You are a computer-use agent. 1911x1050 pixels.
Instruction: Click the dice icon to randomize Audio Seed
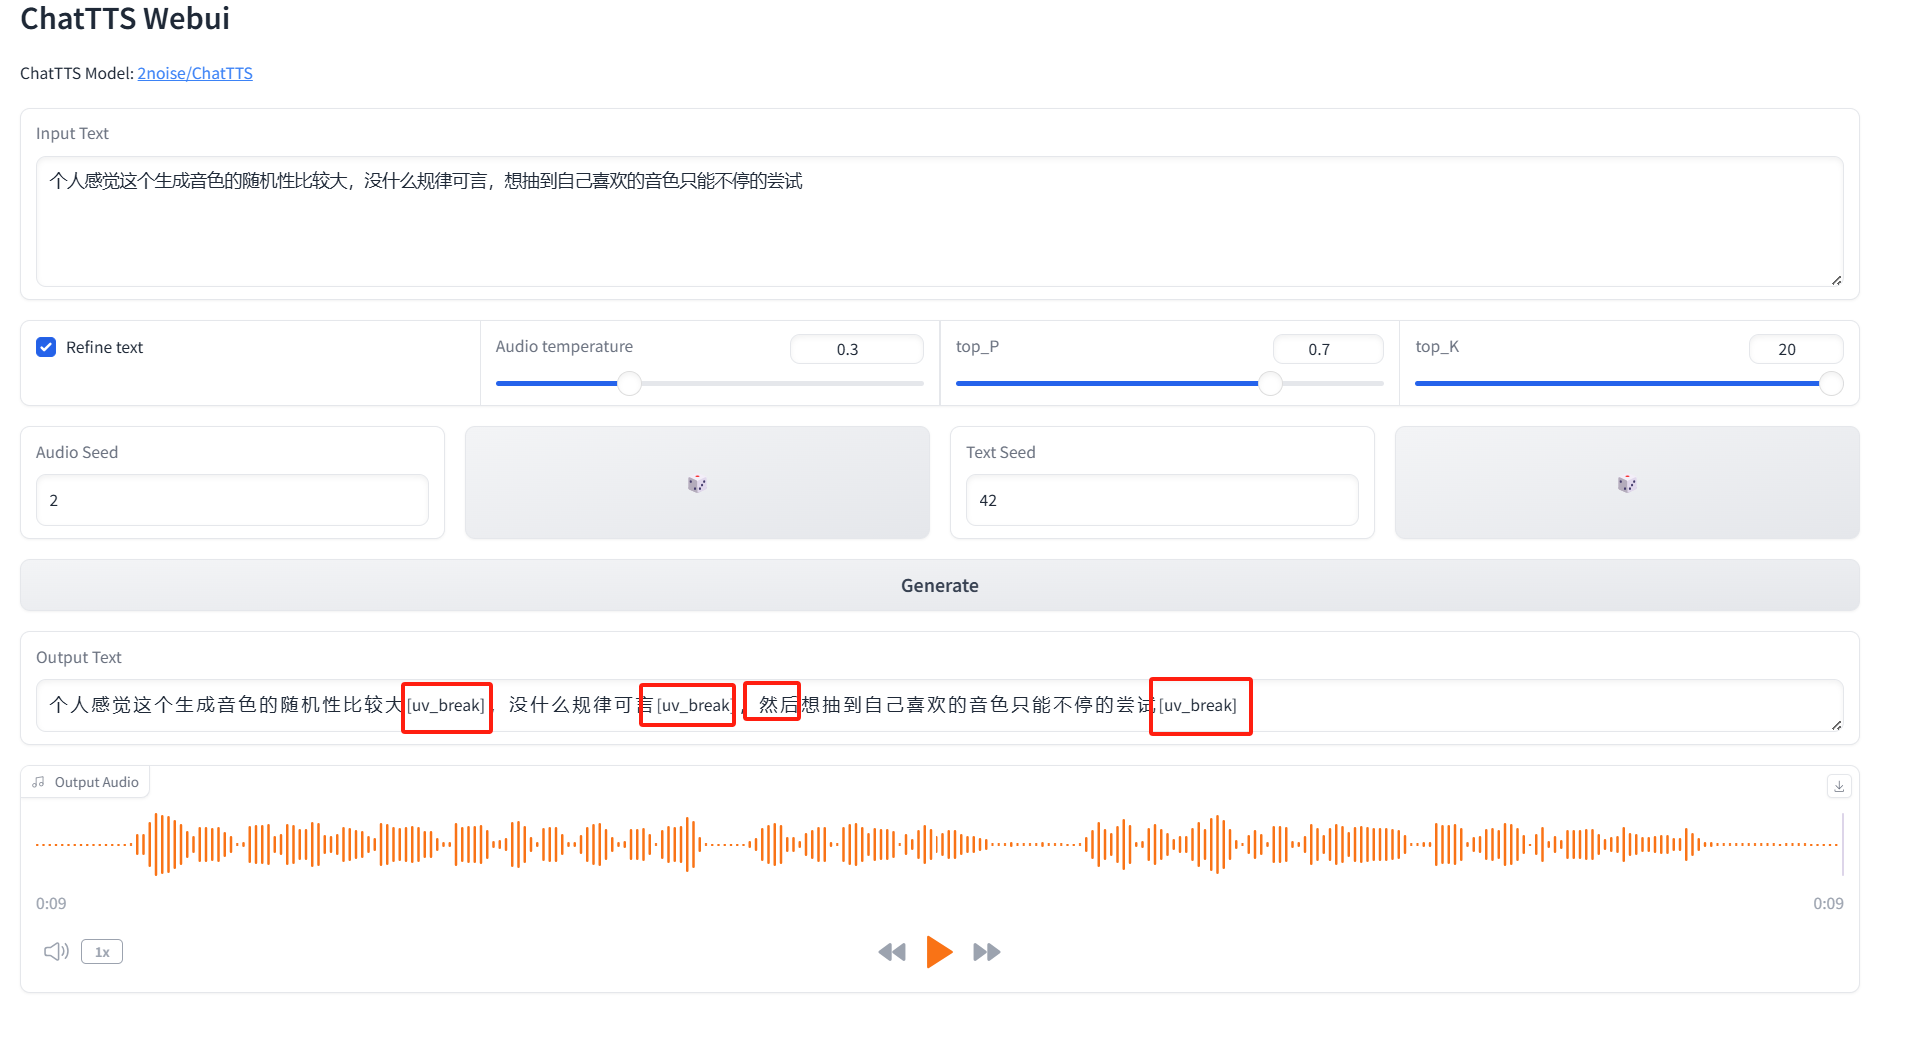(696, 483)
